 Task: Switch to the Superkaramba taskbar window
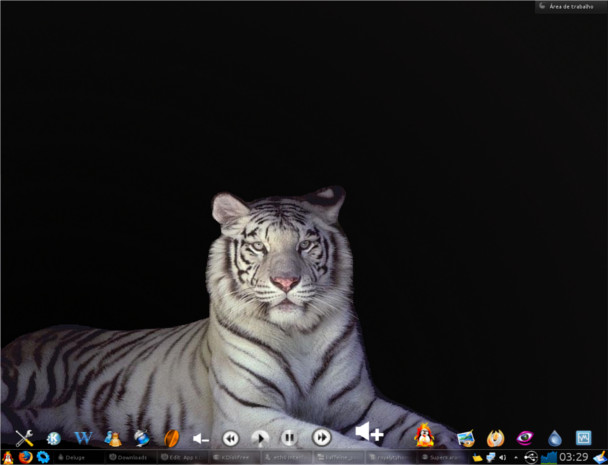(x=442, y=458)
